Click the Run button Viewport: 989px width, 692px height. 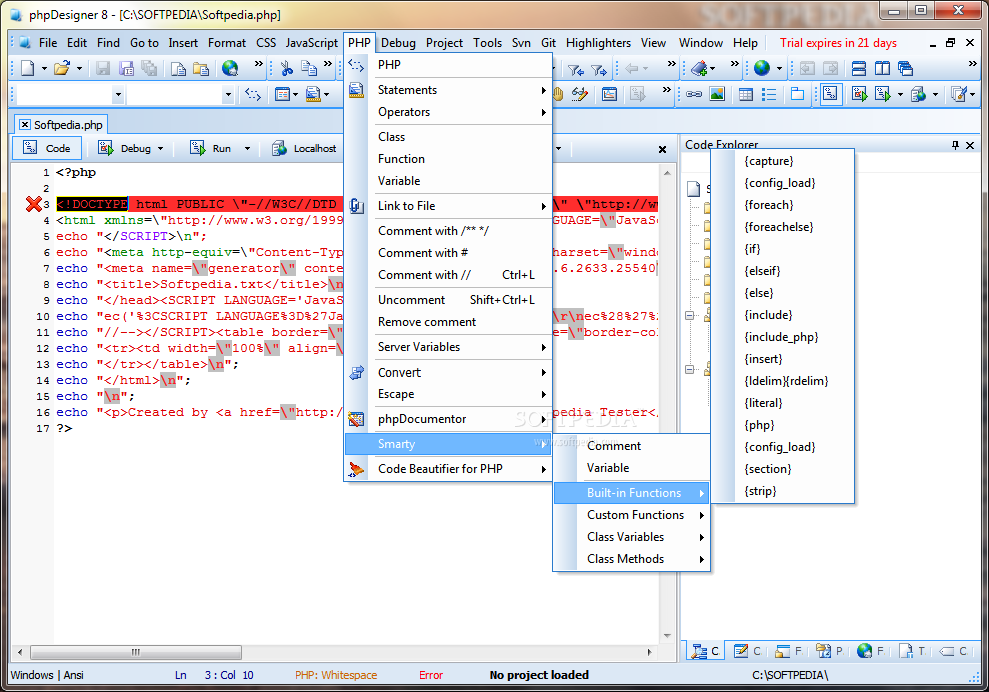pyautogui.click(x=211, y=149)
